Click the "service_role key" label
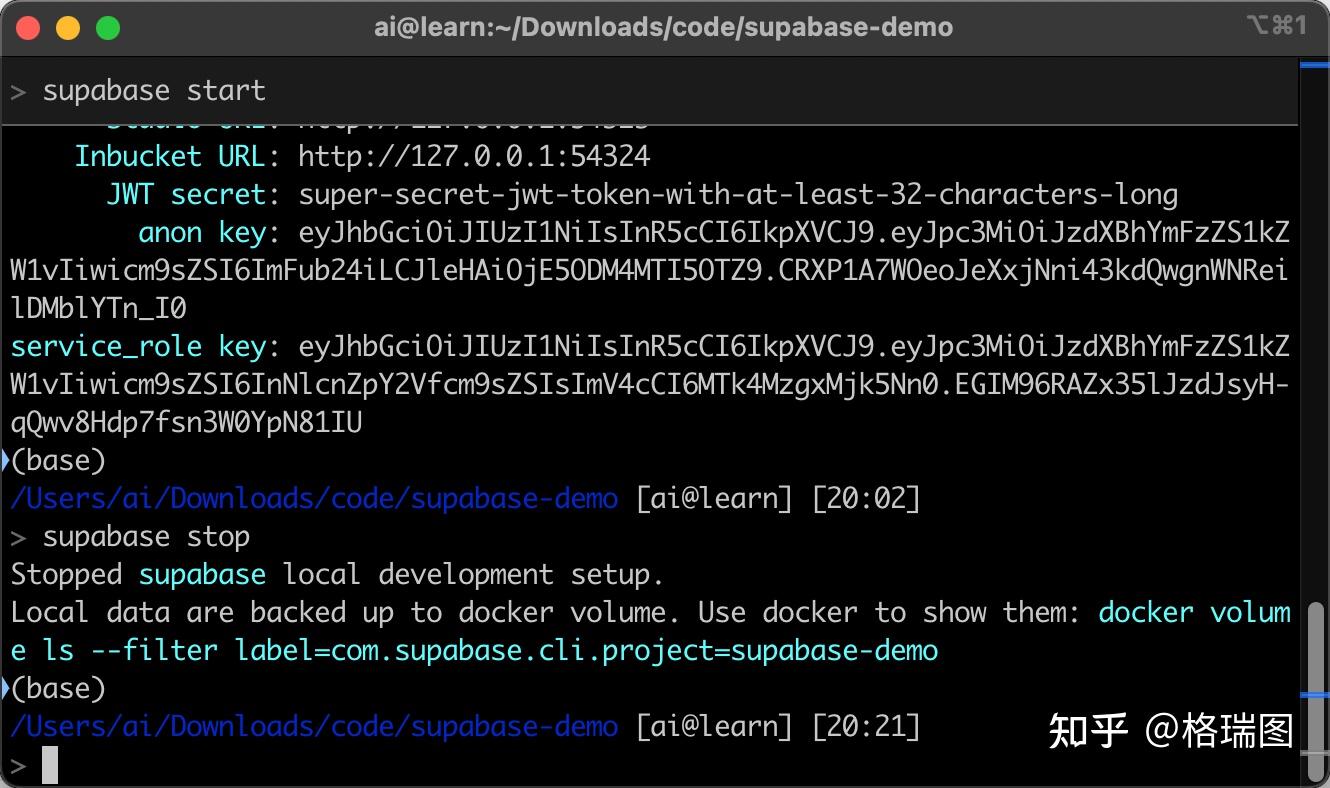This screenshot has width=1330, height=788. [x=138, y=347]
